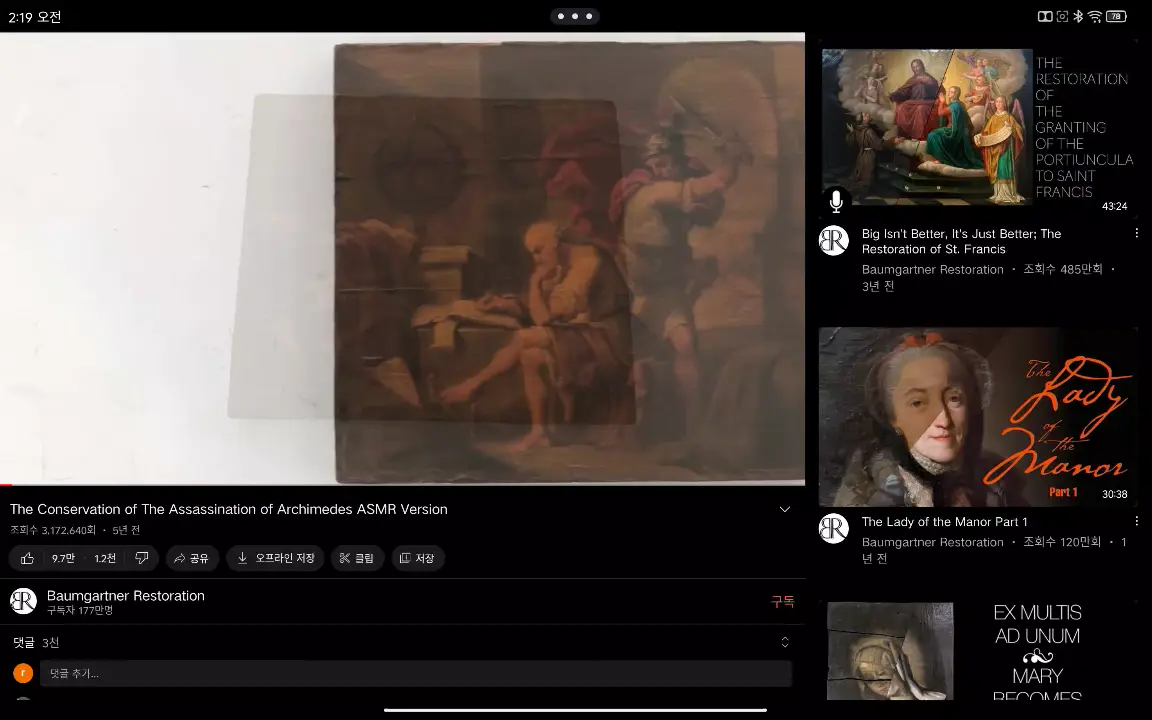Image resolution: width=1152 pixels, height=720 pixels.
Task: Open user profile avatar beside comment box
Action: click(x=24, y=673)
